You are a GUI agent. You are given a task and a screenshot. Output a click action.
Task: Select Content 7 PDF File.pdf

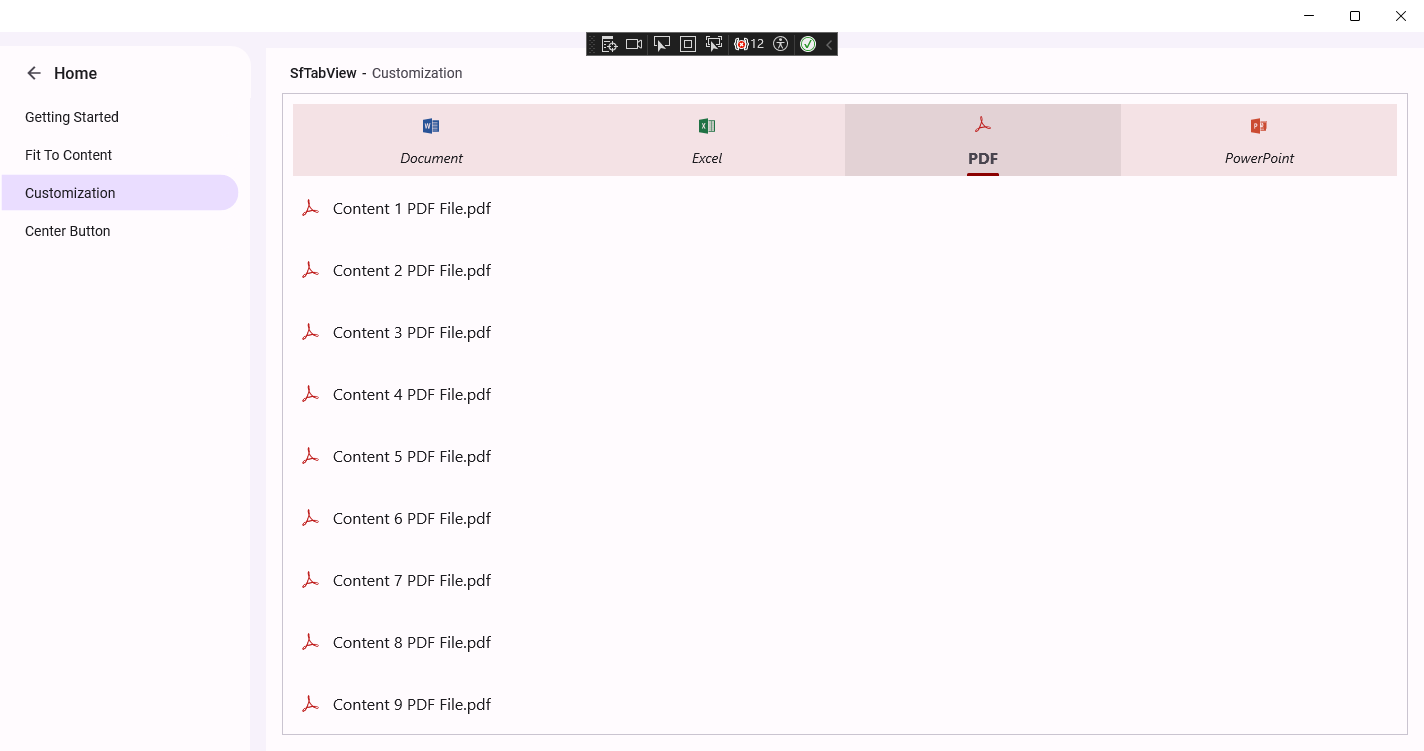pos(412,580)
